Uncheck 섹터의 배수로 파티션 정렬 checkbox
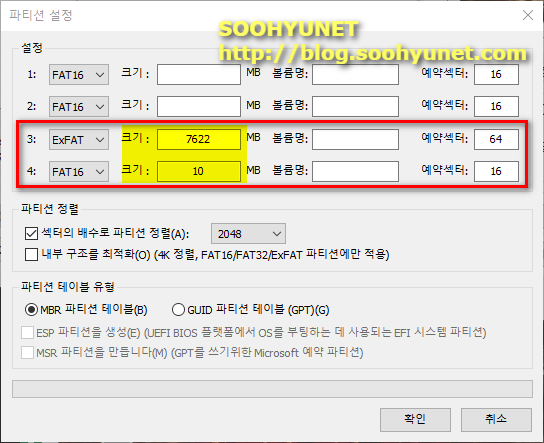This screenshot has width=544, height=443. [x=31, y=233]
